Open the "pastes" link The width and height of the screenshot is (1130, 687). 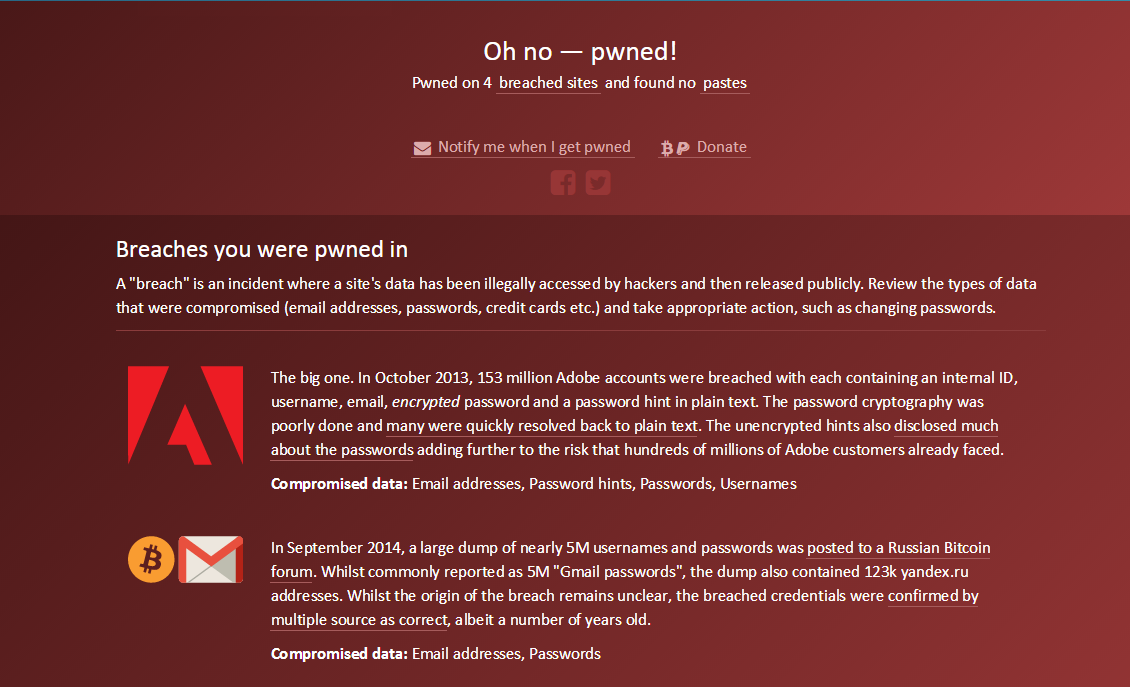tap(725, 83)
